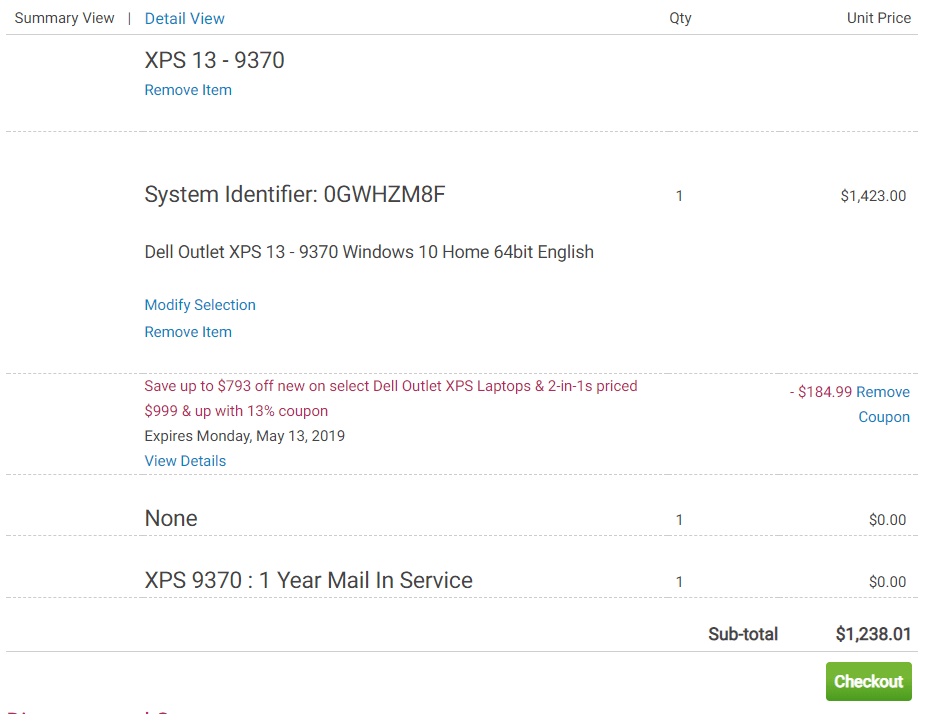Select the Dell Outlet XPS description text
The image size is (933, 714).
pos(369,252)
